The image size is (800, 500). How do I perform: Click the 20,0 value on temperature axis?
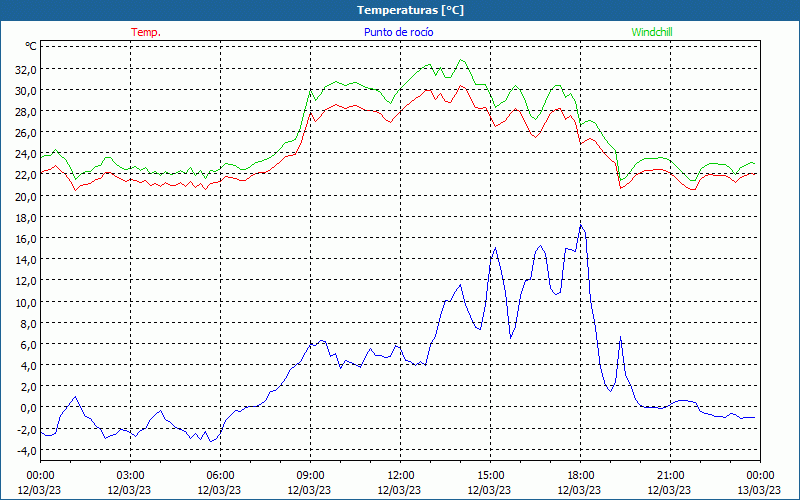click(26, 196)
